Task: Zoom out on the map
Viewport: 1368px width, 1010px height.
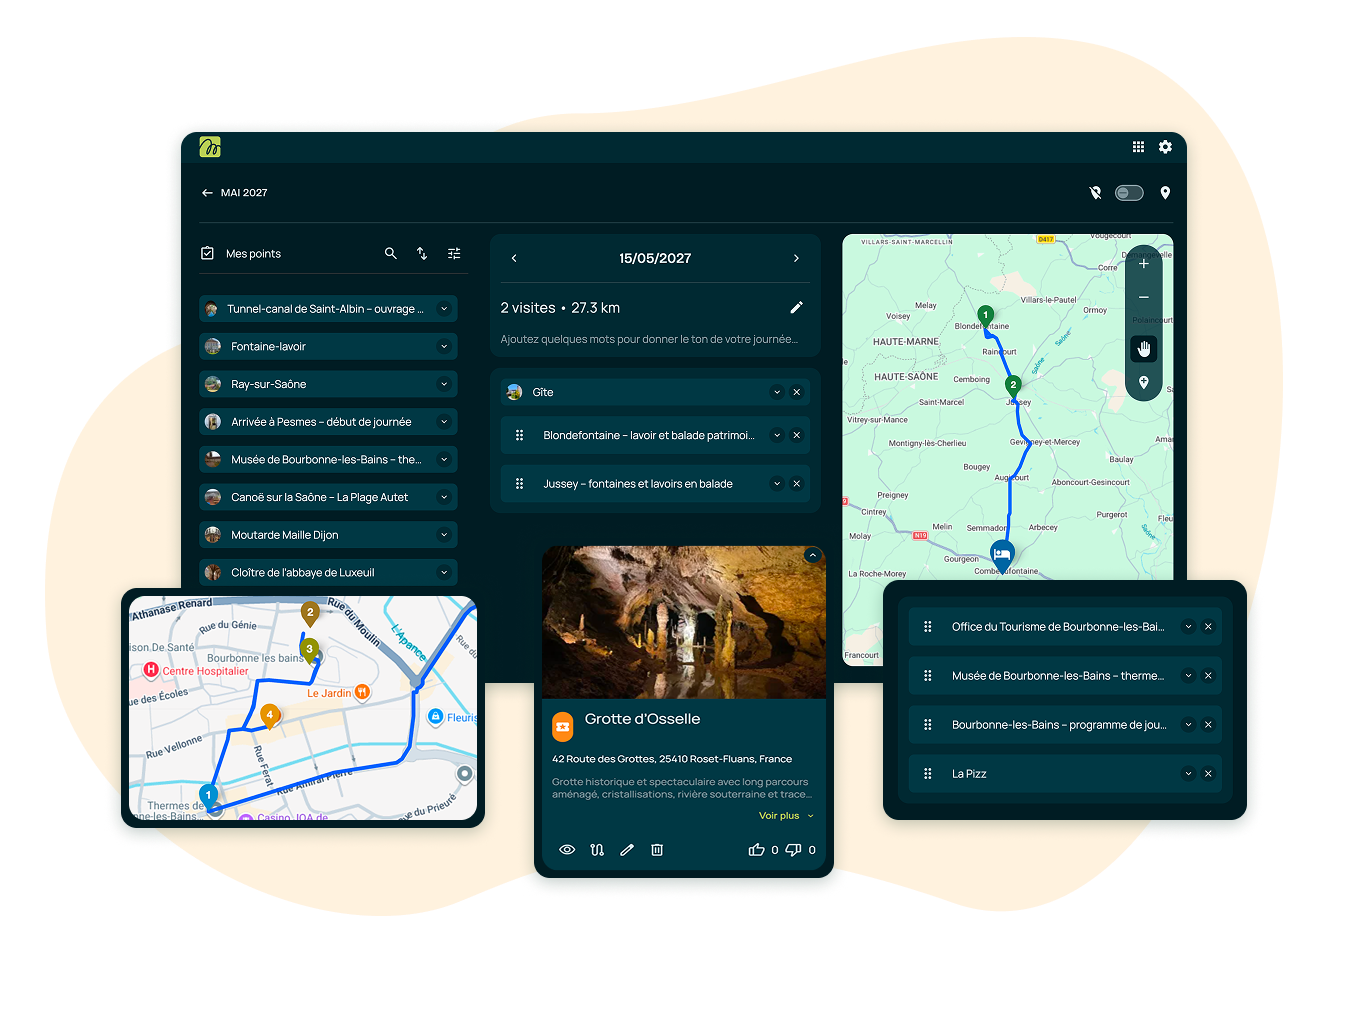Action: pos(1144,297)
